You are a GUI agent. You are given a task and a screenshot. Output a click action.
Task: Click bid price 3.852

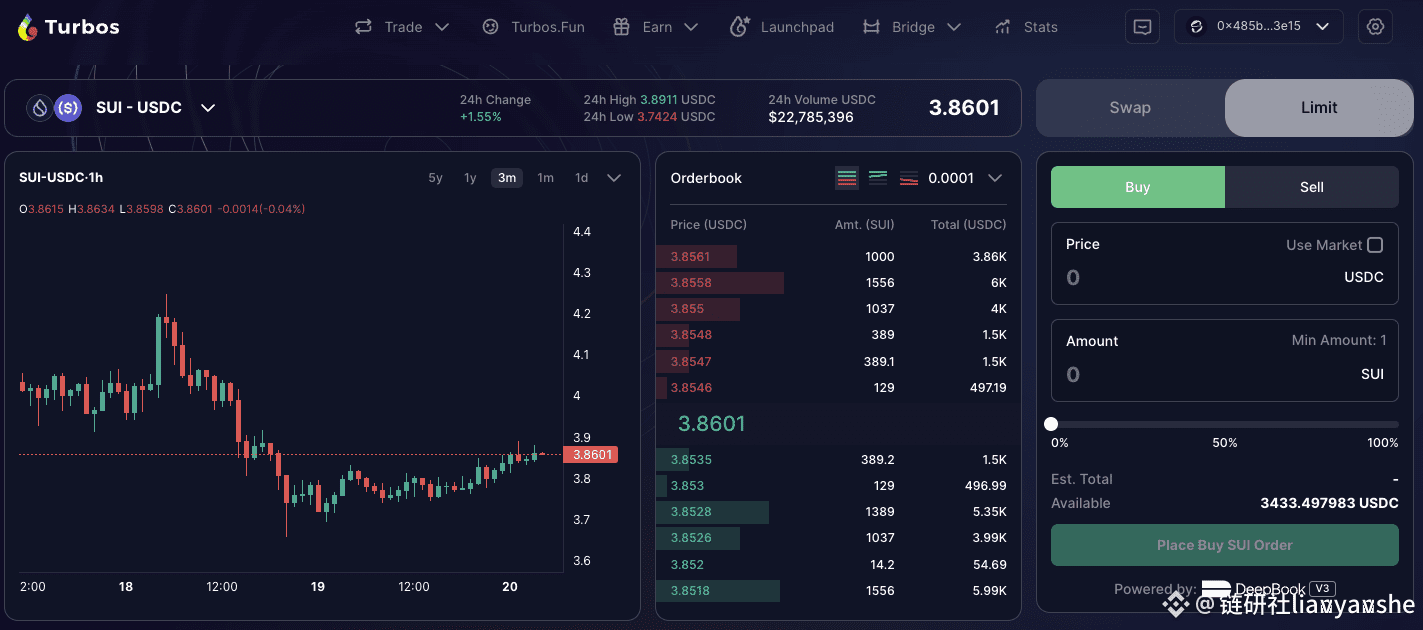pos(687,565)
